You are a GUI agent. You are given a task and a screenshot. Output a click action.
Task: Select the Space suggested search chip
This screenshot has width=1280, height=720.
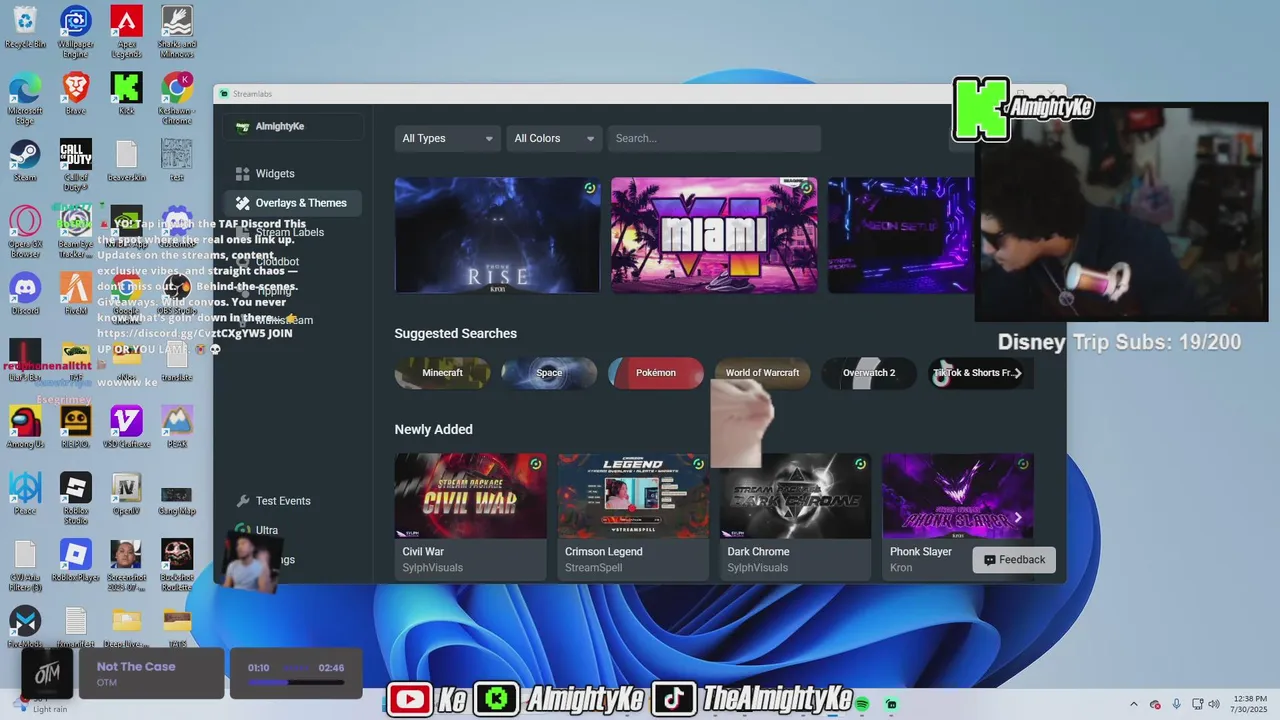(549, 373)
